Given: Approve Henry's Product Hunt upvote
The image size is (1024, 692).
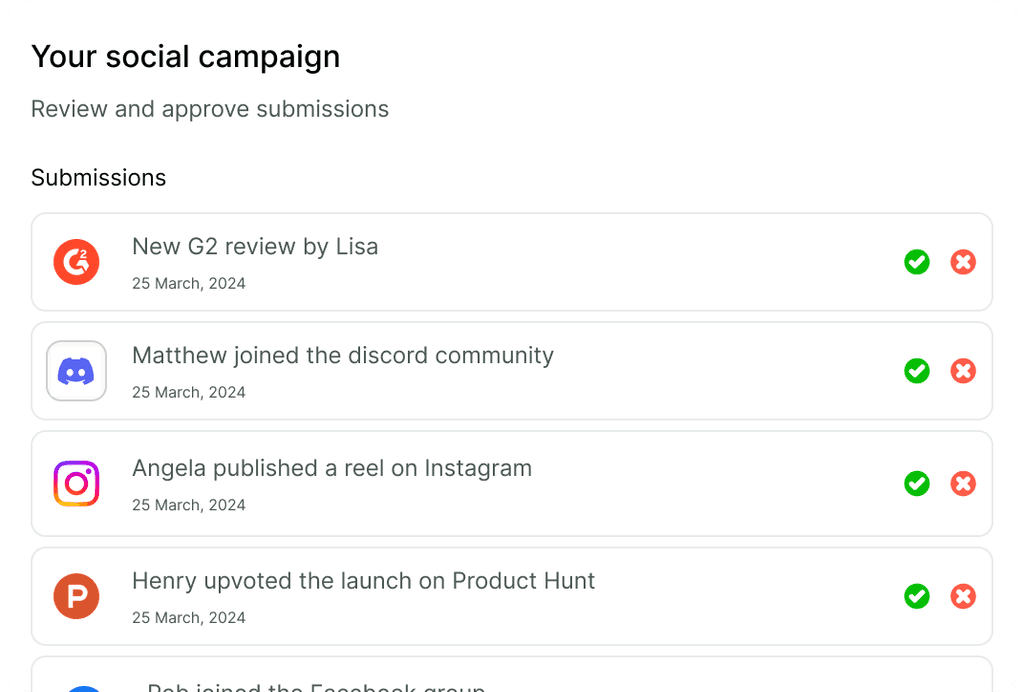Looking at the screenshot, I should point(917,597).
